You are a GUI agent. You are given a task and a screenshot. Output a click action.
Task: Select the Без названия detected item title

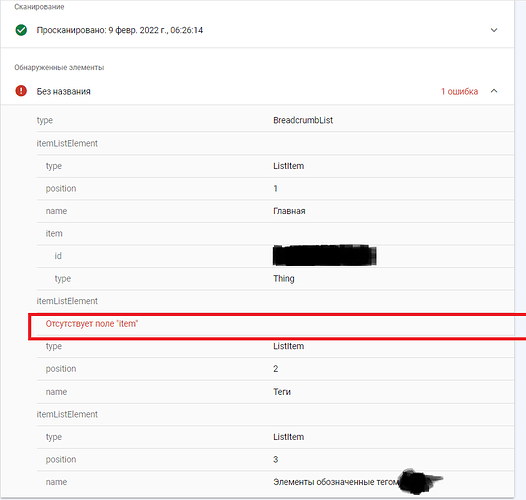click(63, 91)
